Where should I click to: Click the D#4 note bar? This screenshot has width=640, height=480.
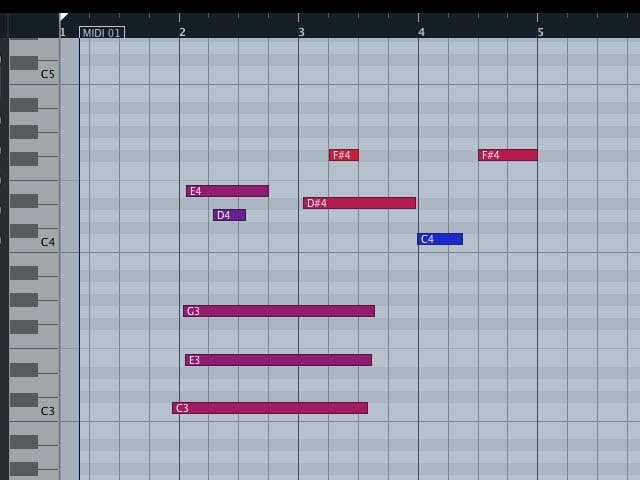tap(360, 203)
